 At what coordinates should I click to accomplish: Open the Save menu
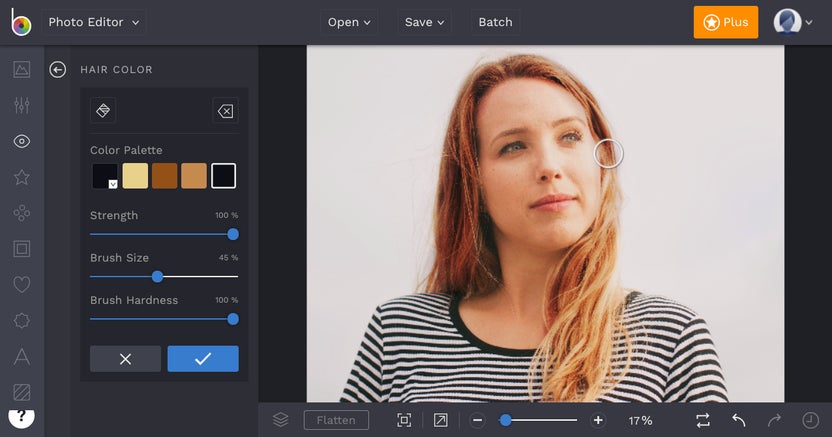[x=424, y=22]
